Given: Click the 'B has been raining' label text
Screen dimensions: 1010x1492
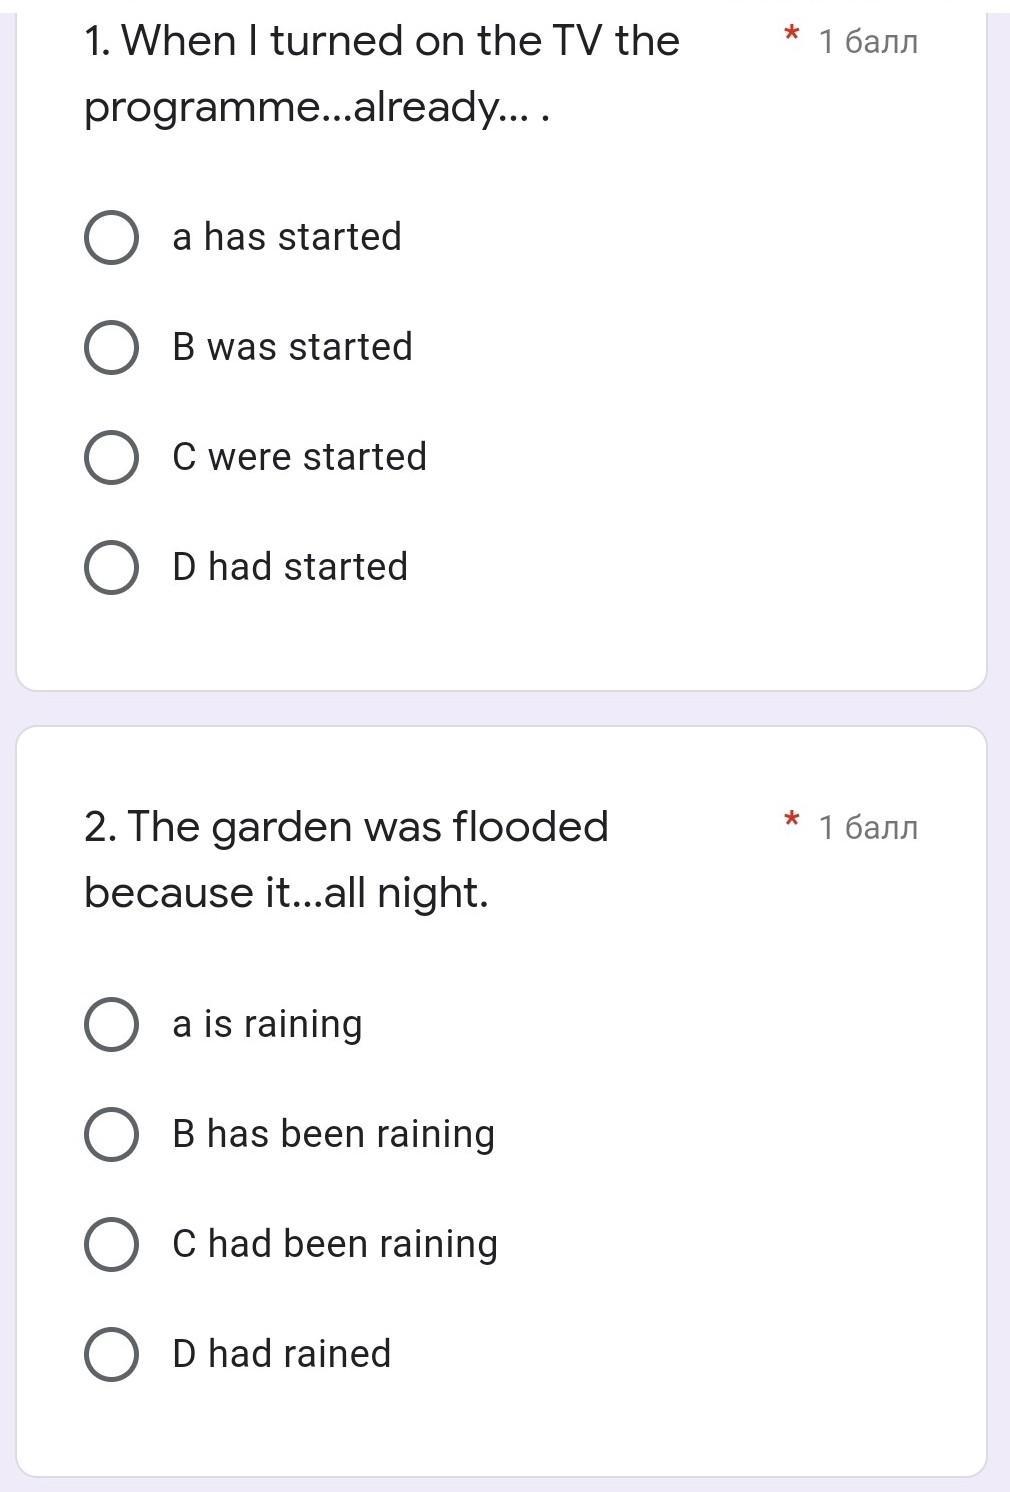Looking at the screenshot, I should coord(333,1134).
